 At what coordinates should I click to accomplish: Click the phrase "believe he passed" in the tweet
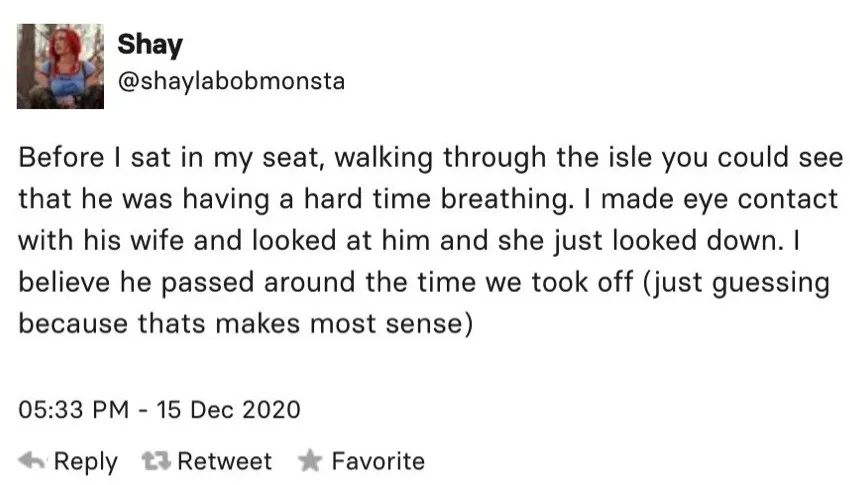tap(136, 283)
